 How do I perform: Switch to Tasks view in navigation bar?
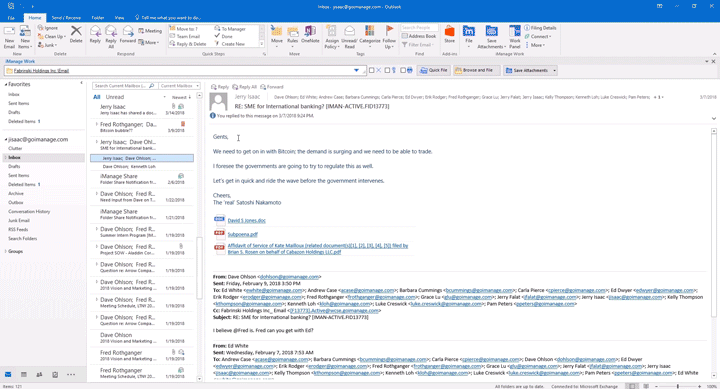(x=55, y=374)
